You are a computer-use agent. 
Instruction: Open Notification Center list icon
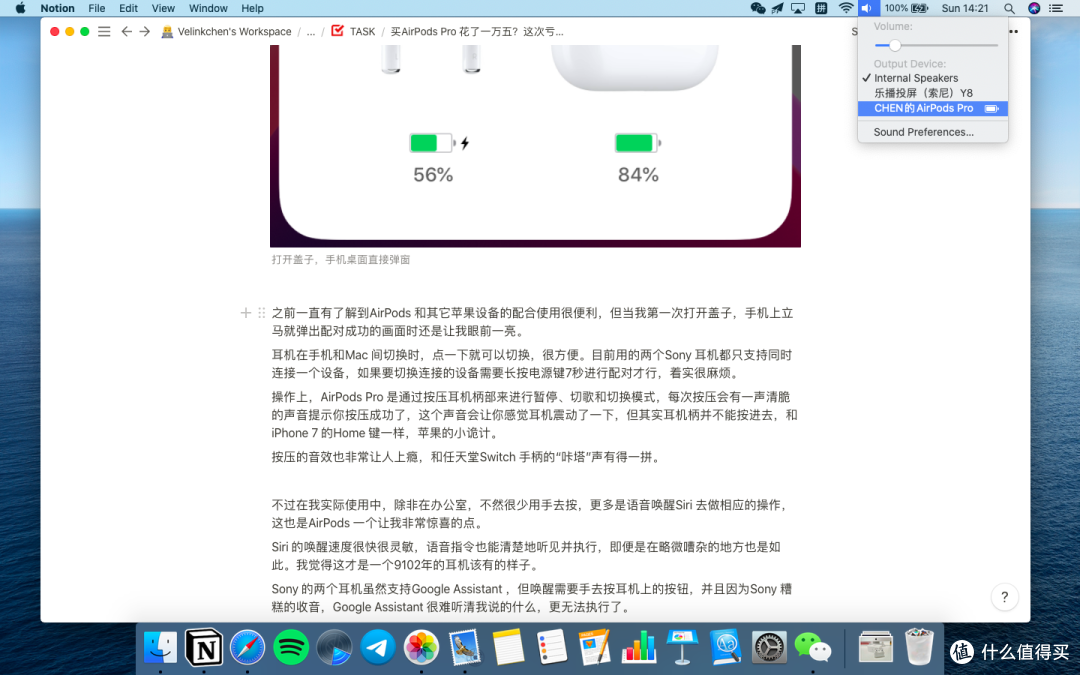tap(1056, 8)
